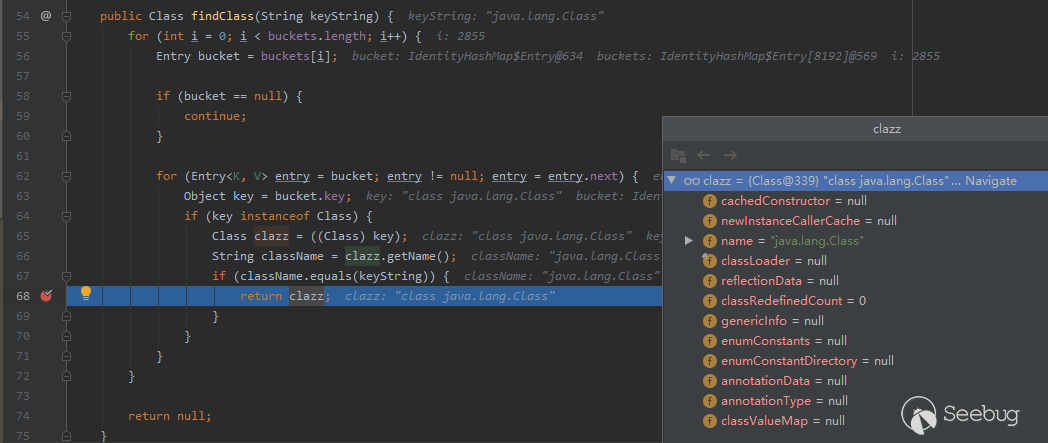Click the clazz variable on line 65
This screenshot has height=443, width=1048.
(271, 237)
